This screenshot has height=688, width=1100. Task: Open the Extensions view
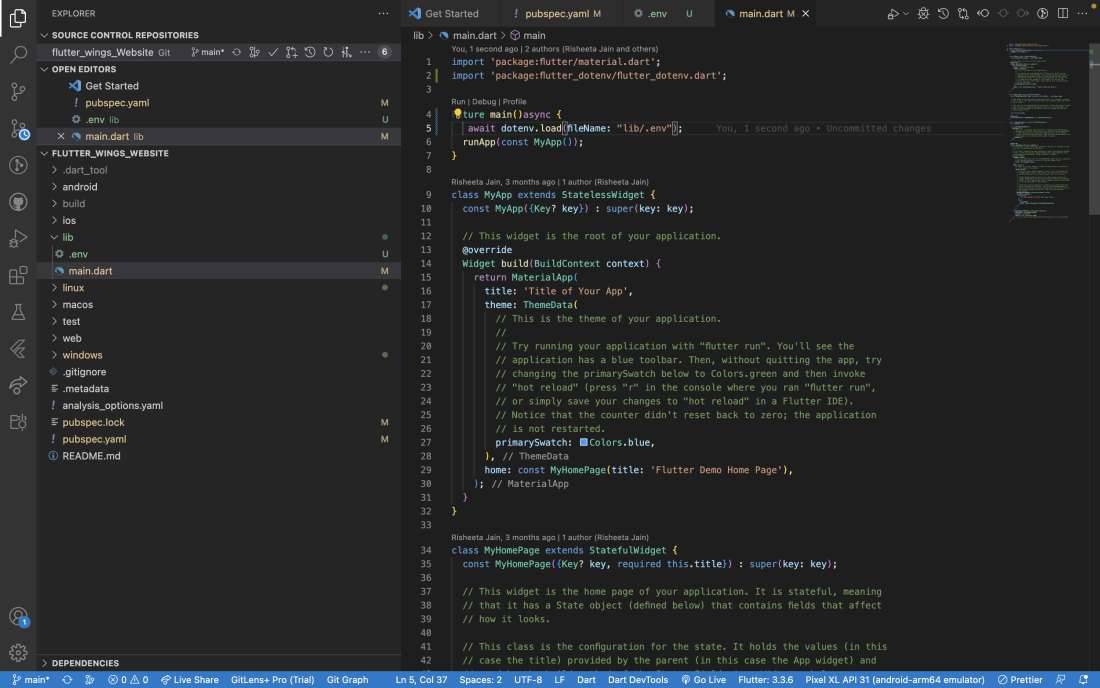click(18, 275)
